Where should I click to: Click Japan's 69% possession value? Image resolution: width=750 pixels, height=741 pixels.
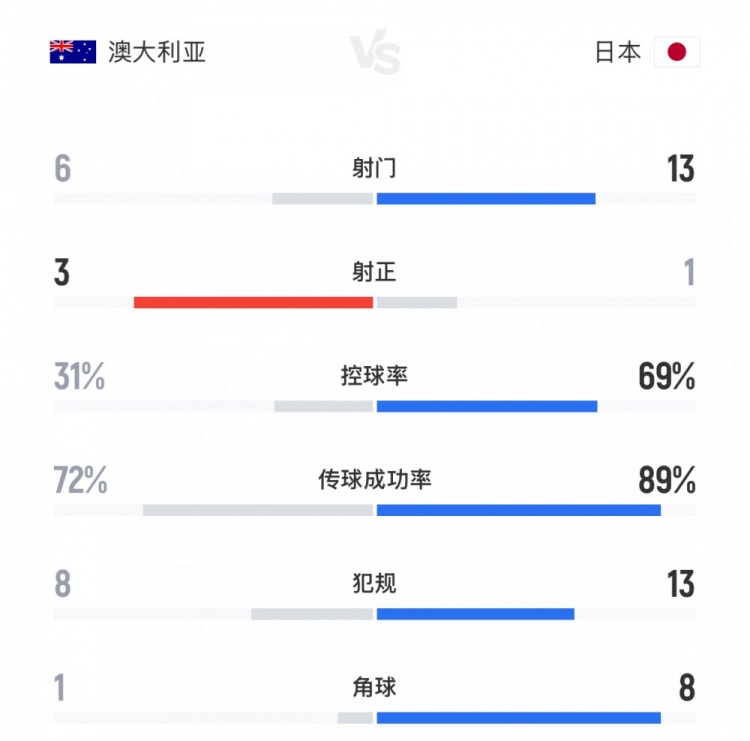666,377
